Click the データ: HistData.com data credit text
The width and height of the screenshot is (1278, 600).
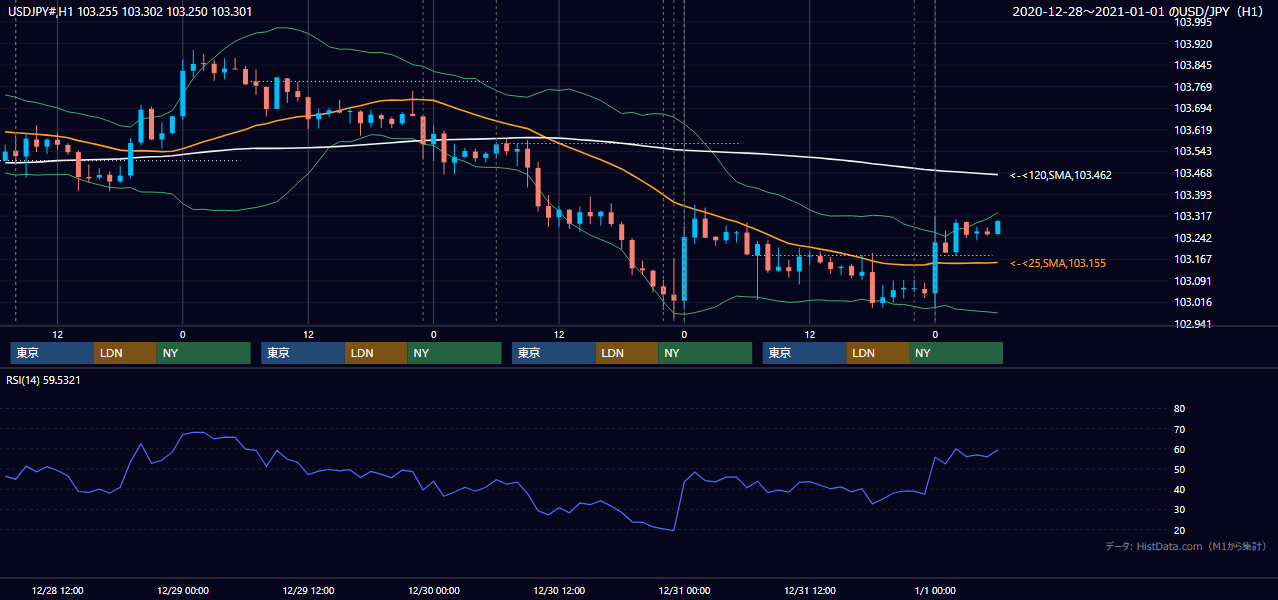pos(1186,546)
